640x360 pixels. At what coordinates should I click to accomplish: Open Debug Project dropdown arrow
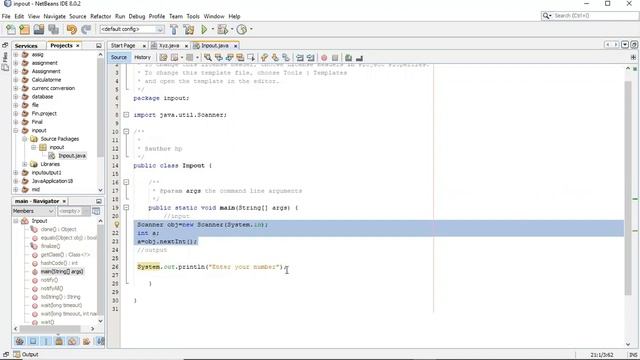click(232, 29)
